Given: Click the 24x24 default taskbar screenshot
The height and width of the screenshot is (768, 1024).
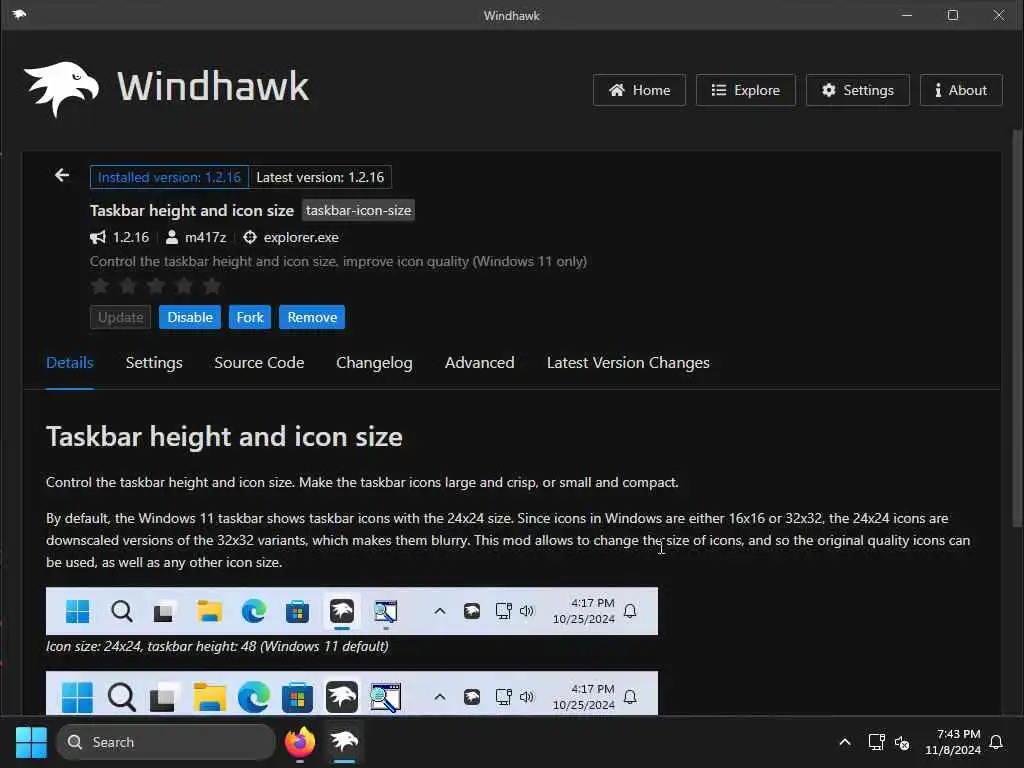Looking at the screenshot, I should pos(352,611).
